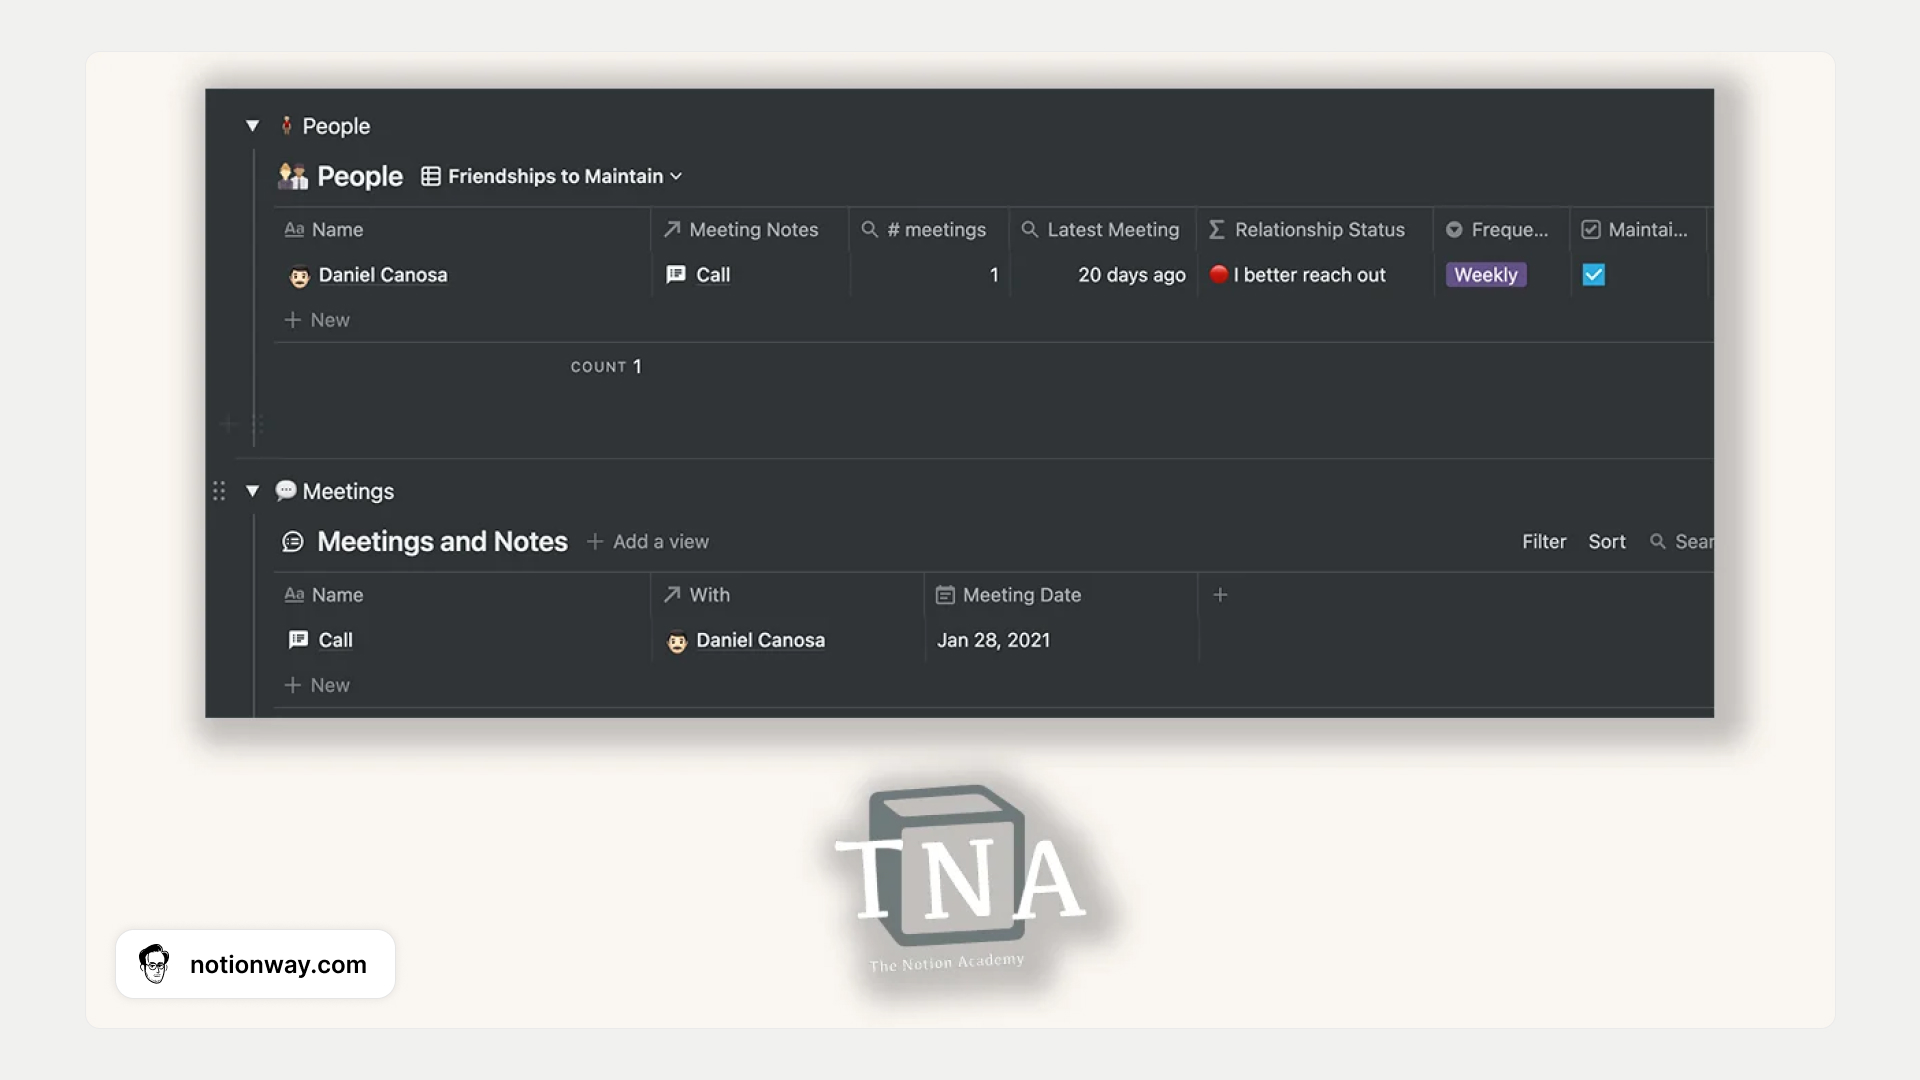Click the relation arrow icon on Meeting Notes column
1920x1080 pixels.
(x=672, y=229)
